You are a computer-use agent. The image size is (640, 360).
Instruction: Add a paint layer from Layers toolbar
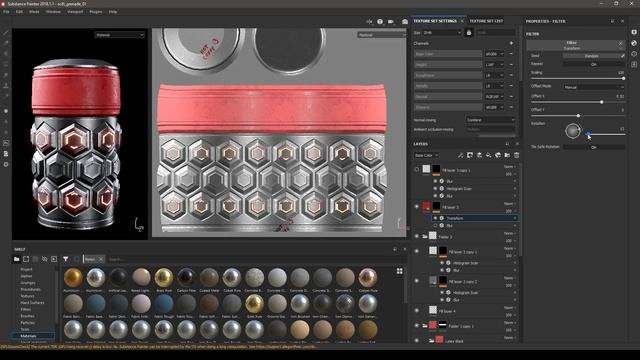[479, 155]
